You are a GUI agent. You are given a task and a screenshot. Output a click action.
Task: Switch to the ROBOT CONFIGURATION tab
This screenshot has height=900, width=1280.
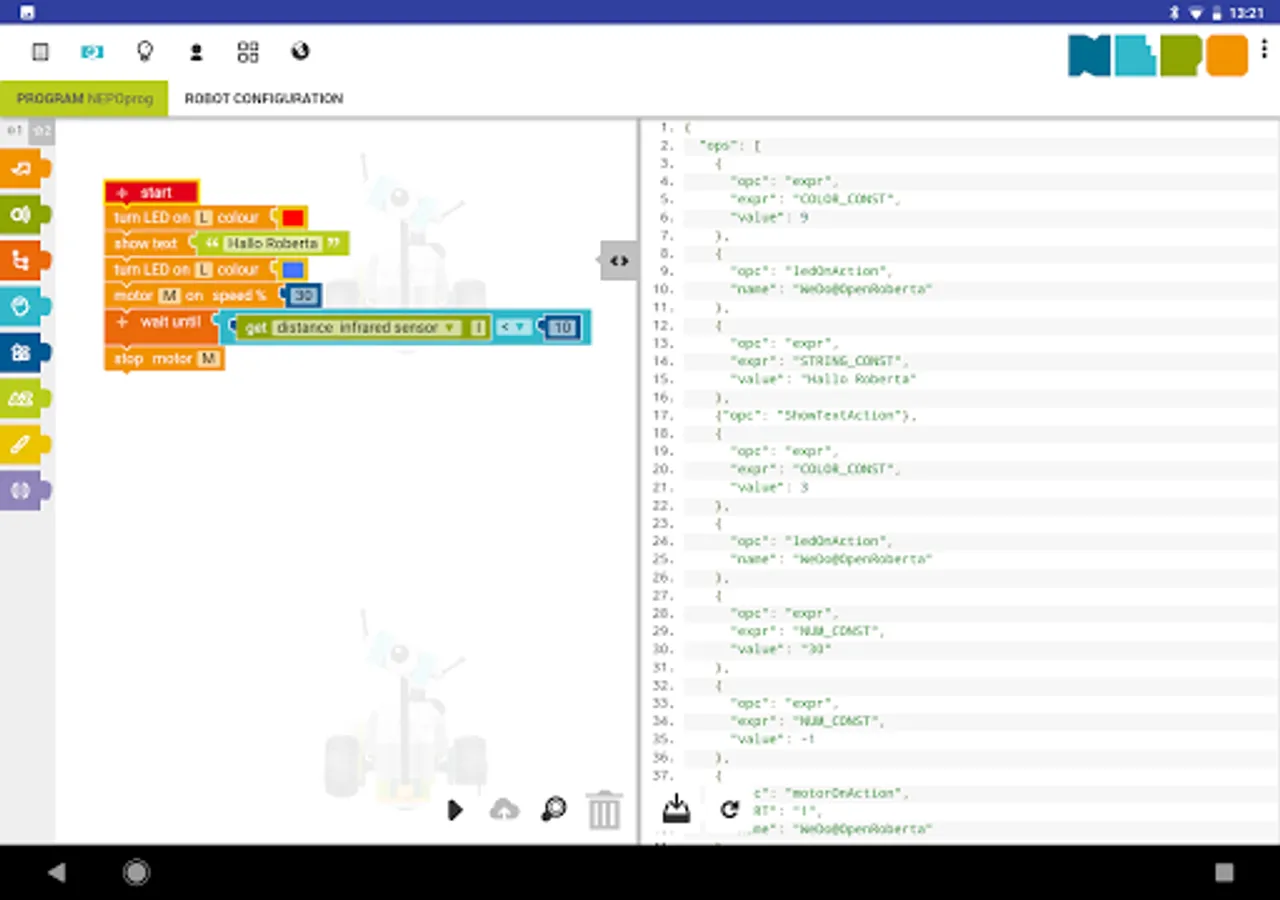click(264, 98)
